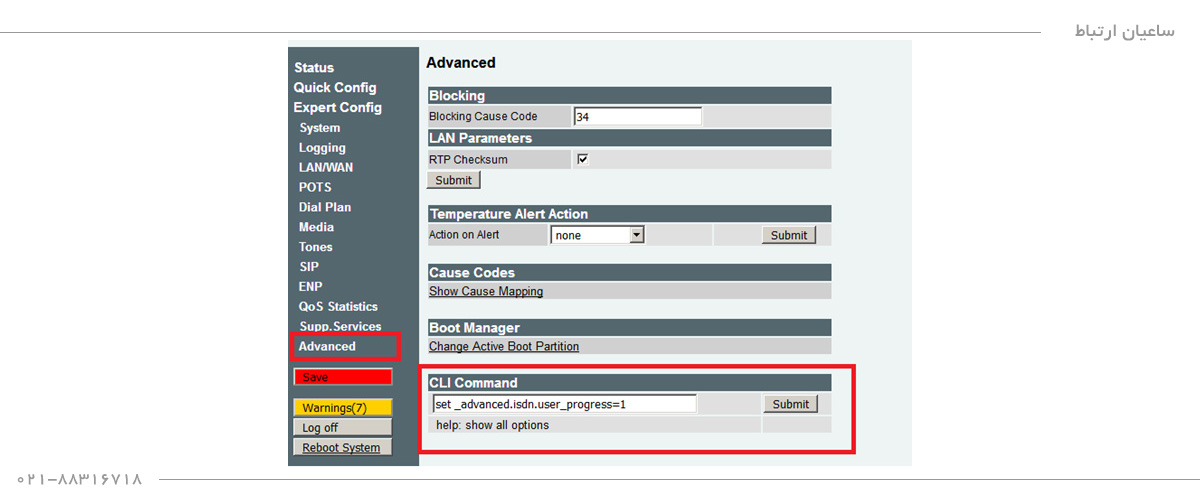
Task: Open the yellow Warnings(7) button
Action: tap(342, 408)
